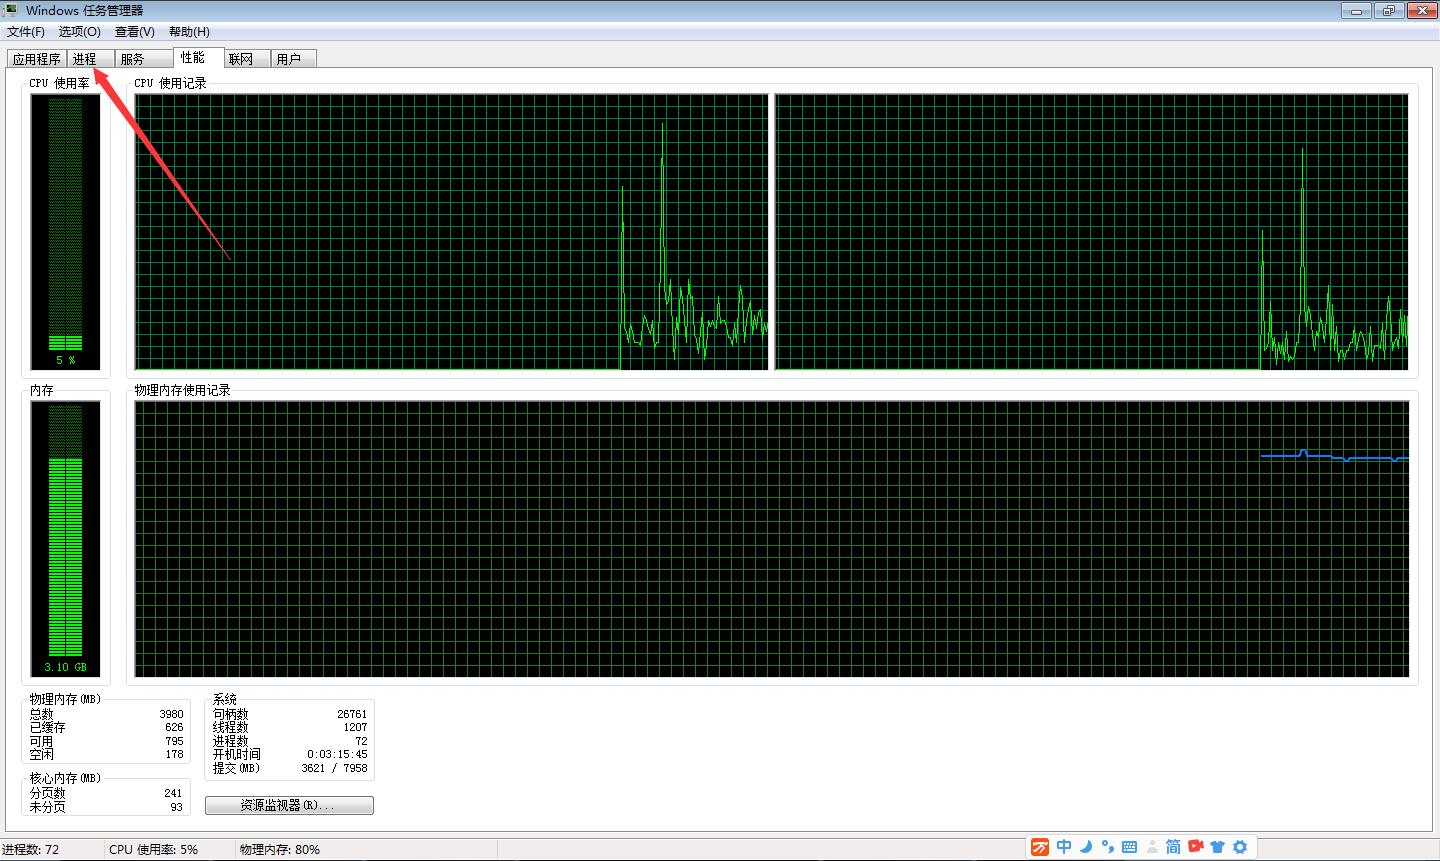Open the input method settings gear
The height and width of the screenshot is (861, 1440).
point(1240,847)
